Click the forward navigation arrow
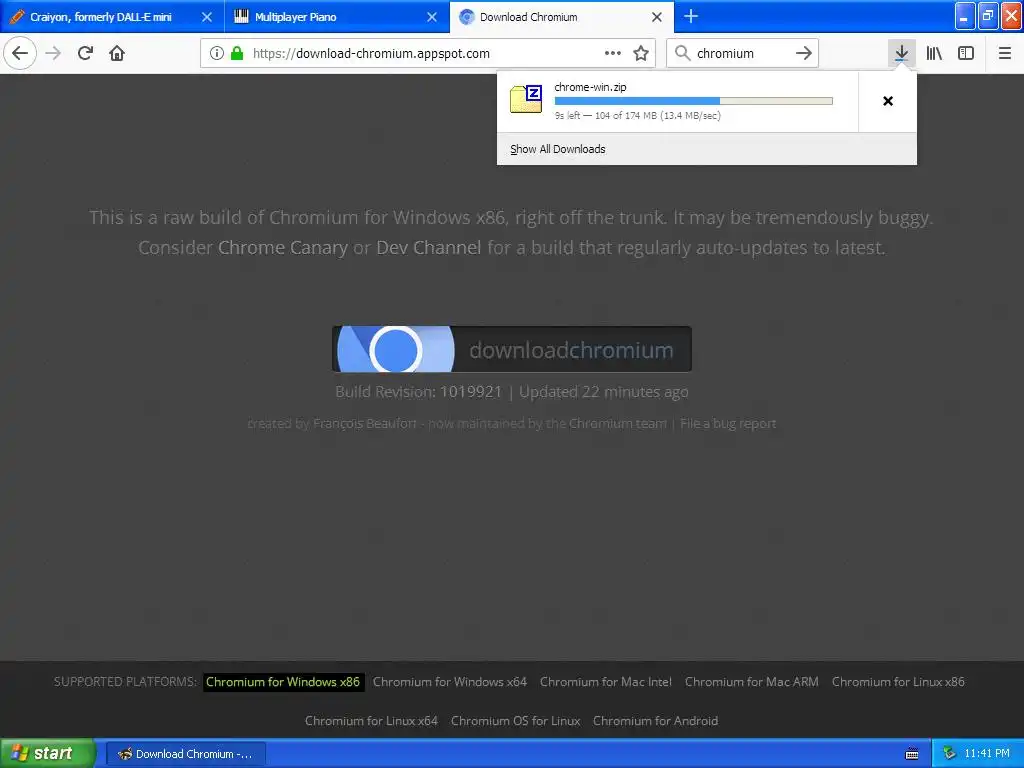Viewport: 1024px width, 768px height. tap(53, 53)
